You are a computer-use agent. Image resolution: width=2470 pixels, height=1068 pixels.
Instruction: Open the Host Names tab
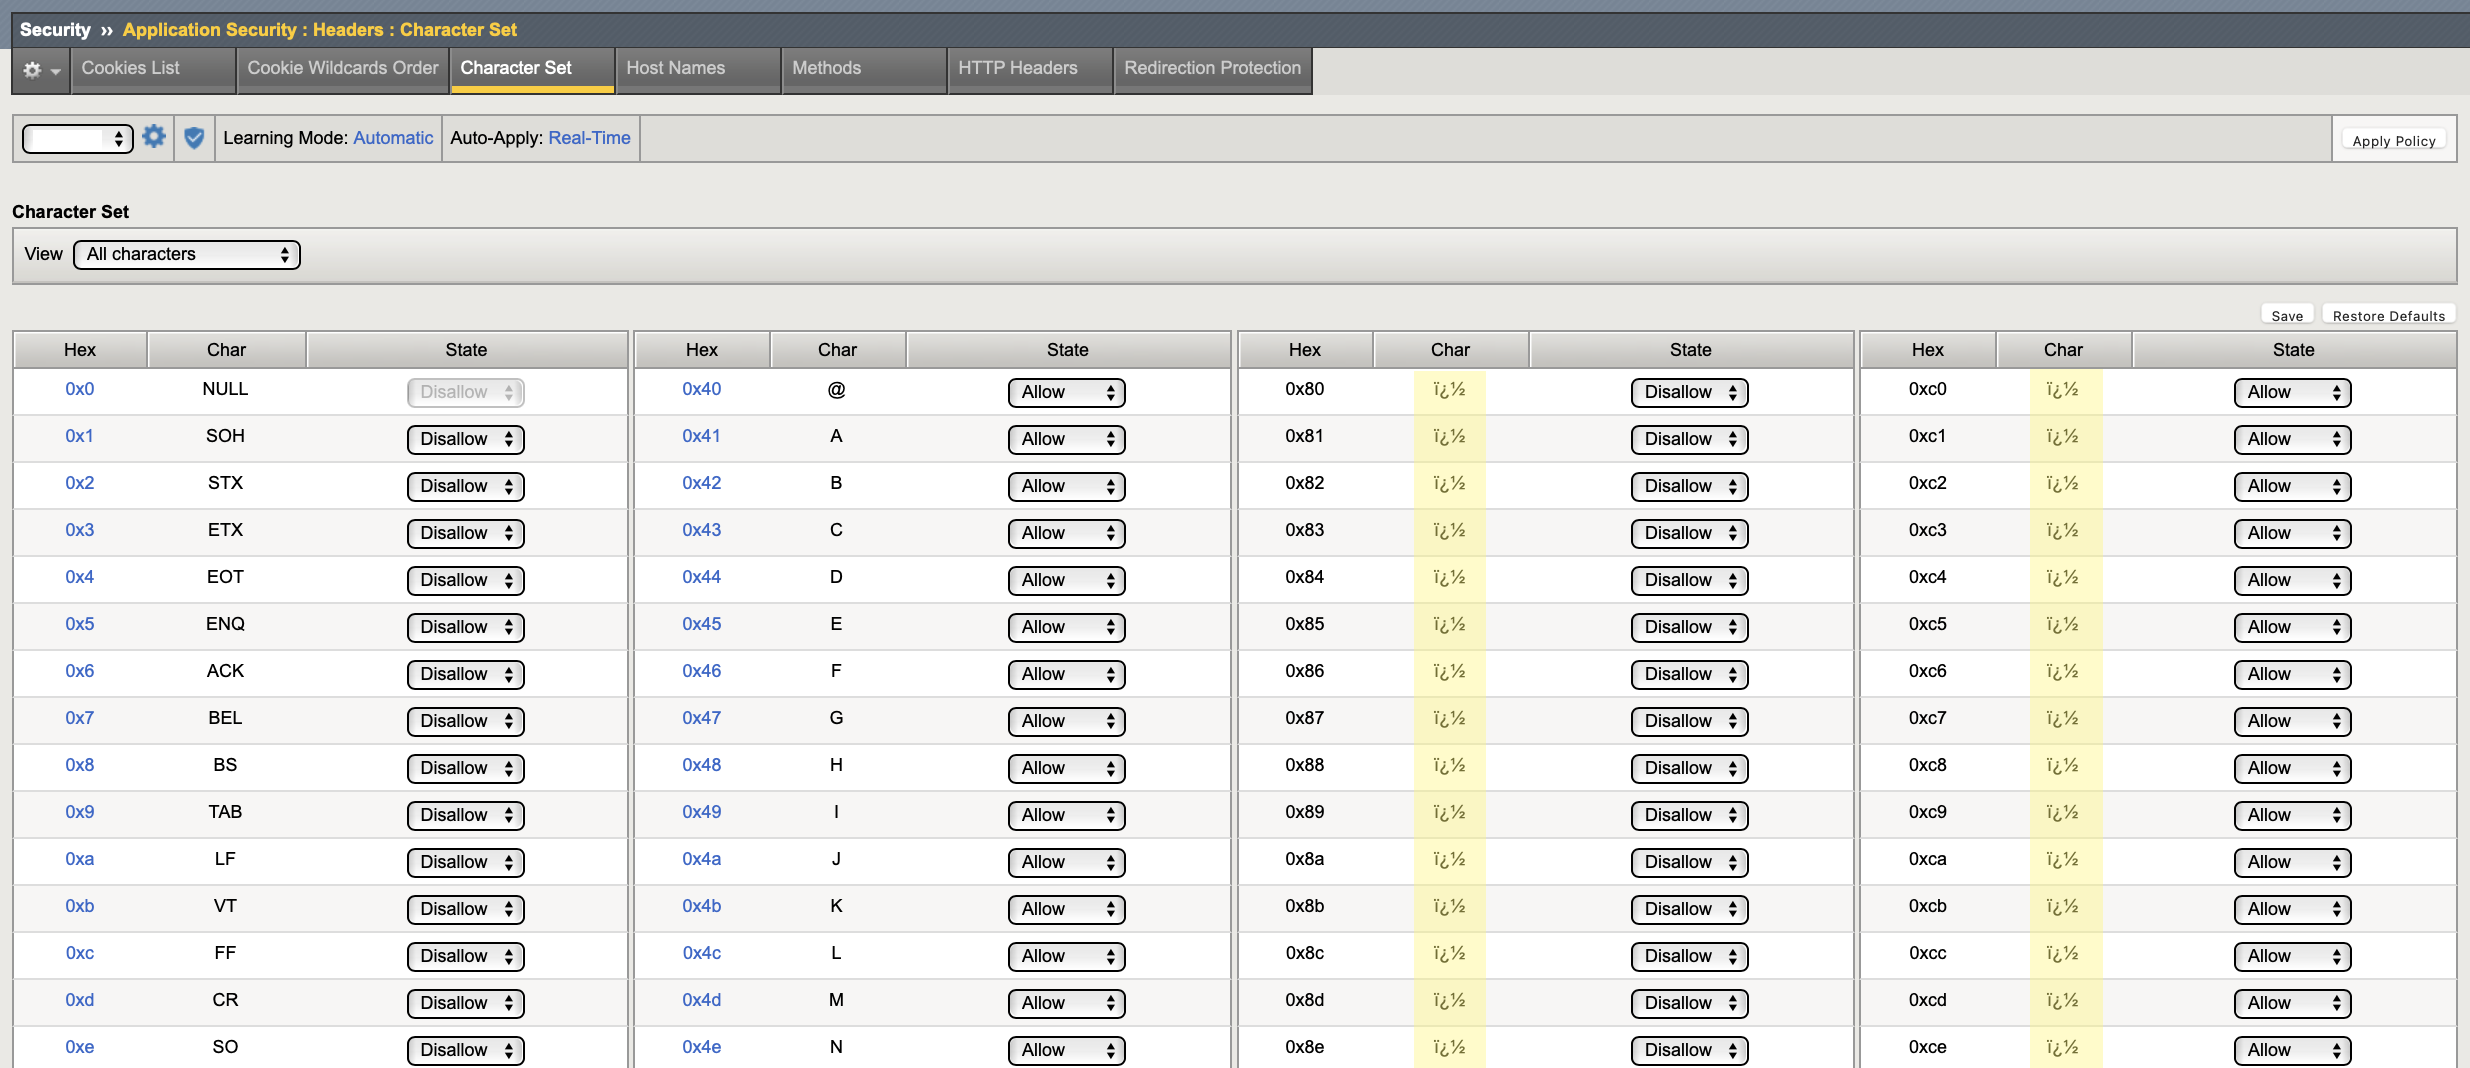(x=698, y=69)
